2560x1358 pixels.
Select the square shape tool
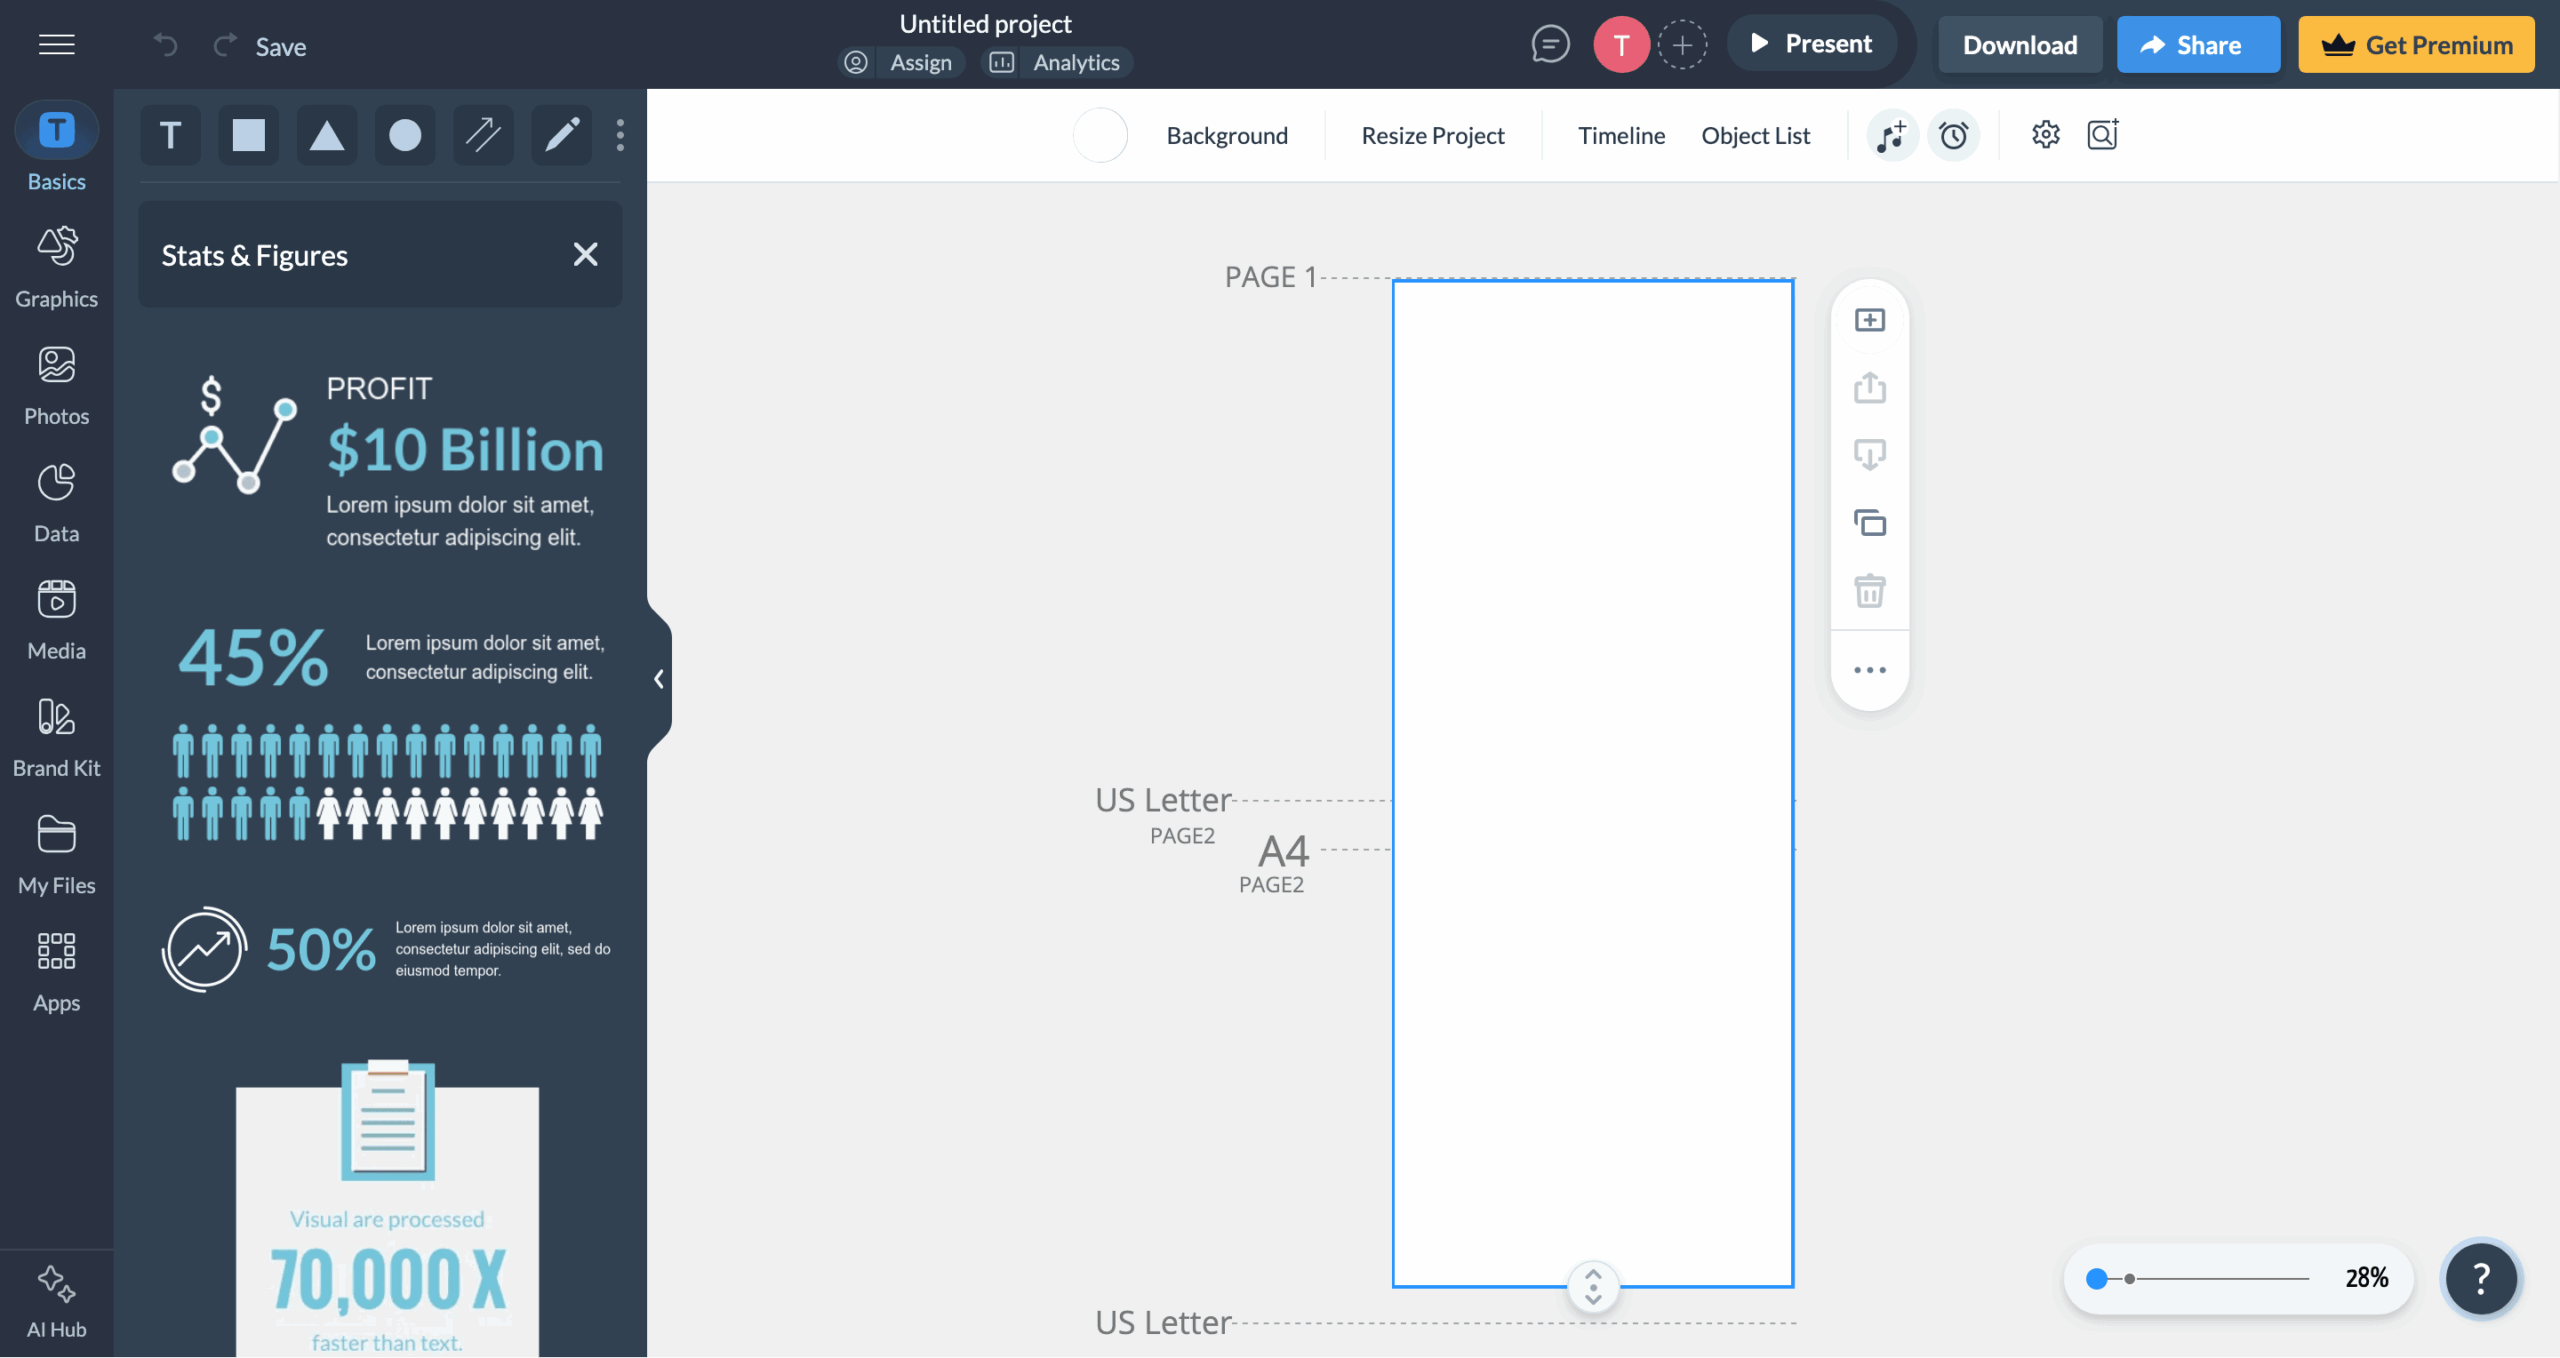[x=249, y=135]
